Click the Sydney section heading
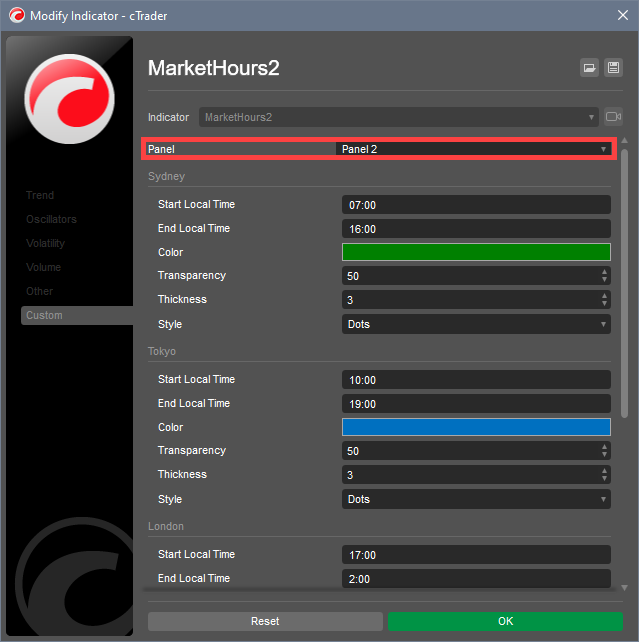The height and width of the screenshot is (642, 639). coord(167,176)
